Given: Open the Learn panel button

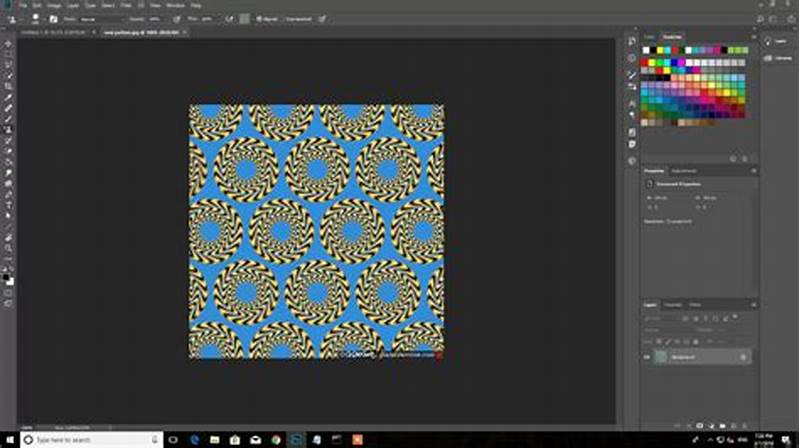Looking at the screenshot, I should tap(778, 41).
